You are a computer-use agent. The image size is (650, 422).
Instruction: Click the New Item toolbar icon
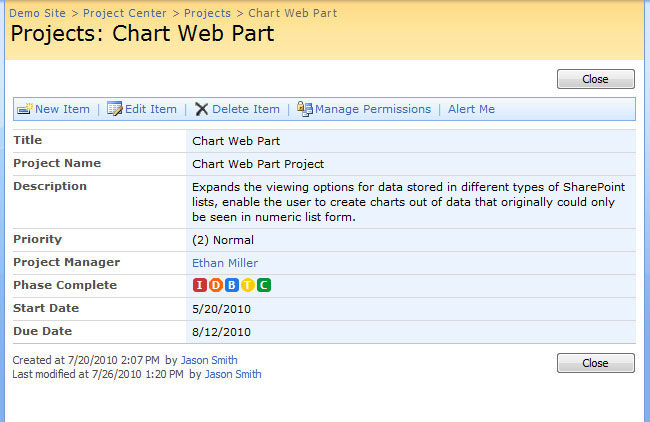coord(25,109)
